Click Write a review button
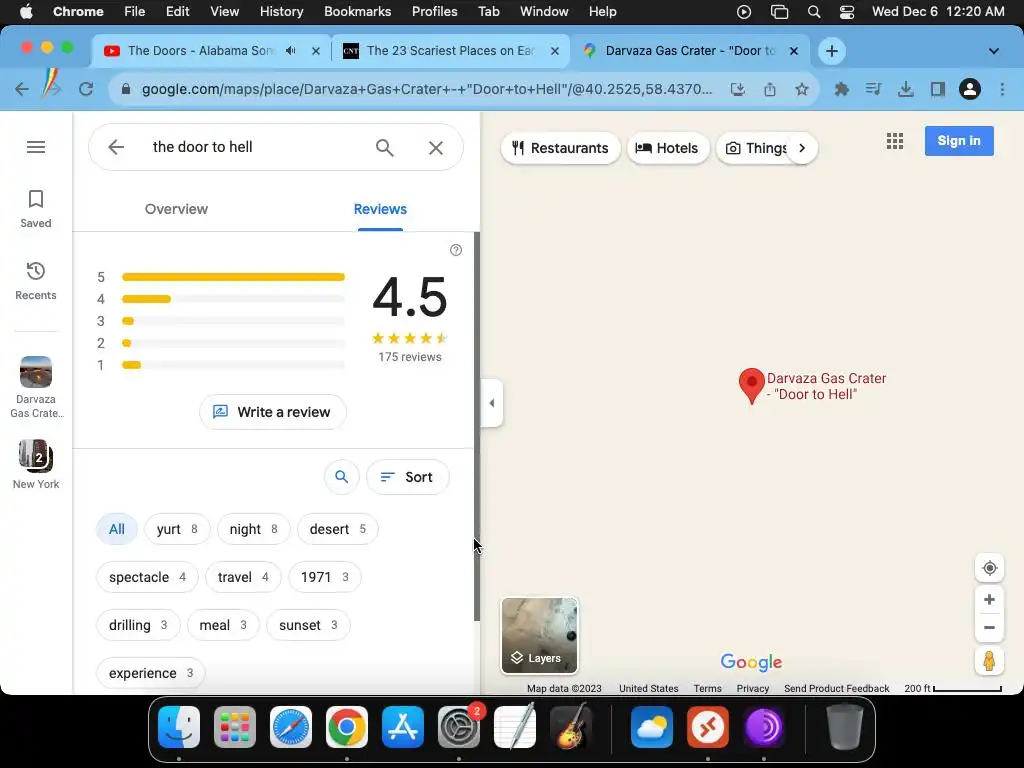The width and height of the screenshot is (1024, 768). 272,412
